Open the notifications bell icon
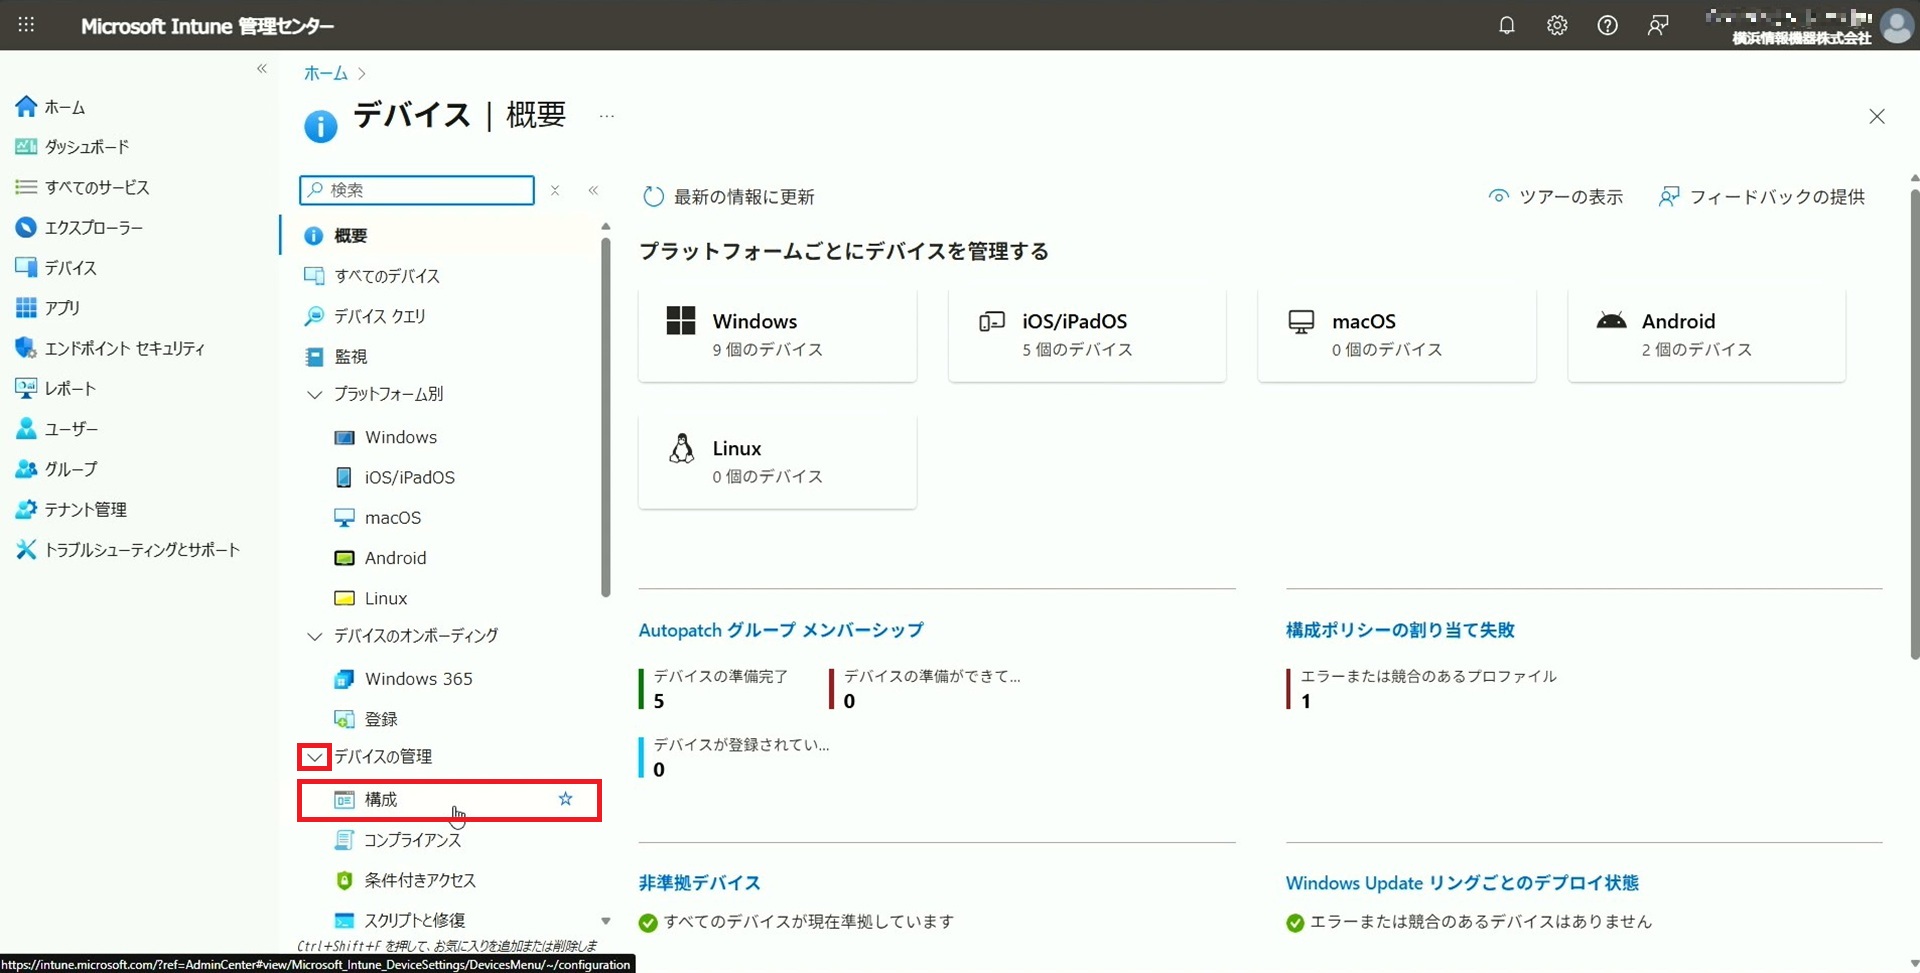This screenshot has width=1920, height=973. (x=1506, y=26)
